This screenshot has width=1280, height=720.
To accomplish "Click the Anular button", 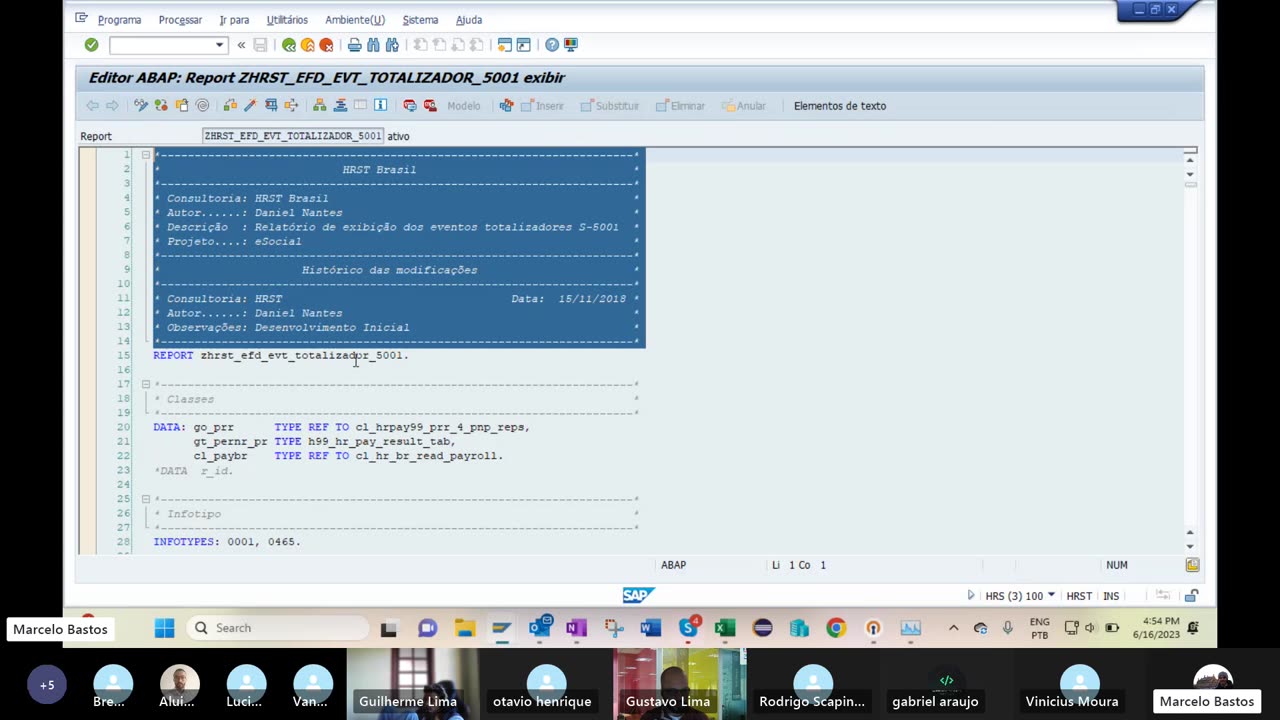I will click(744, 106).
